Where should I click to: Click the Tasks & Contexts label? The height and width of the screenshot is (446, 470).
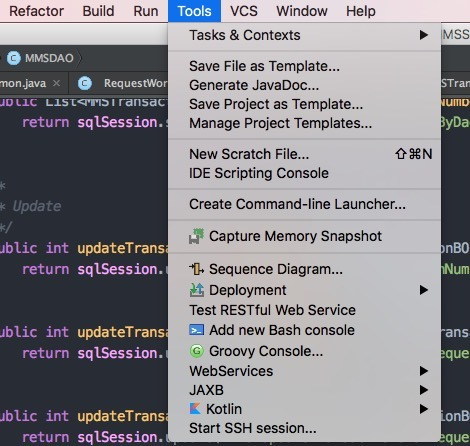click(245, 35)
